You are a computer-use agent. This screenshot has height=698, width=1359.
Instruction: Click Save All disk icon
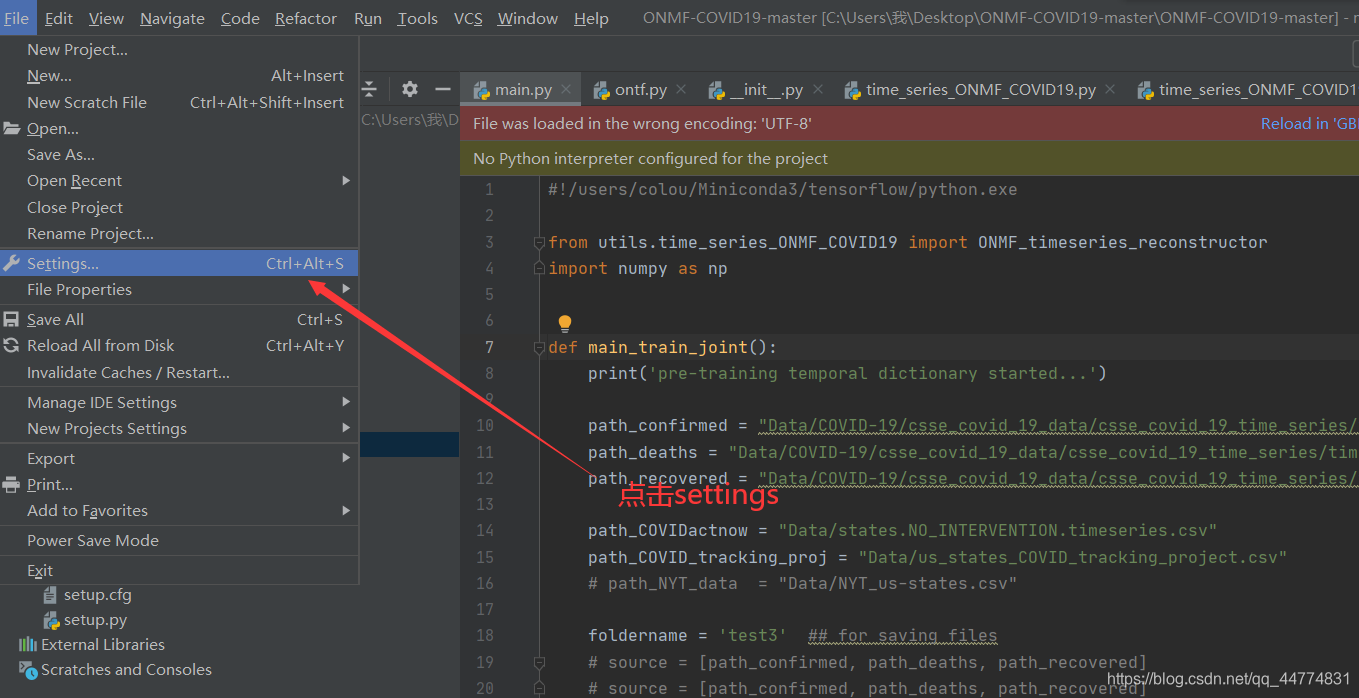[x=11, y=319]
